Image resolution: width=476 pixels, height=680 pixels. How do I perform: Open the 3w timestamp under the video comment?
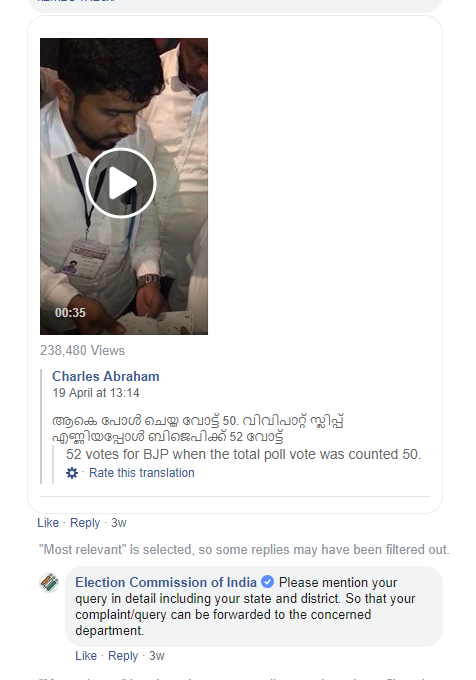pos(119,523)
